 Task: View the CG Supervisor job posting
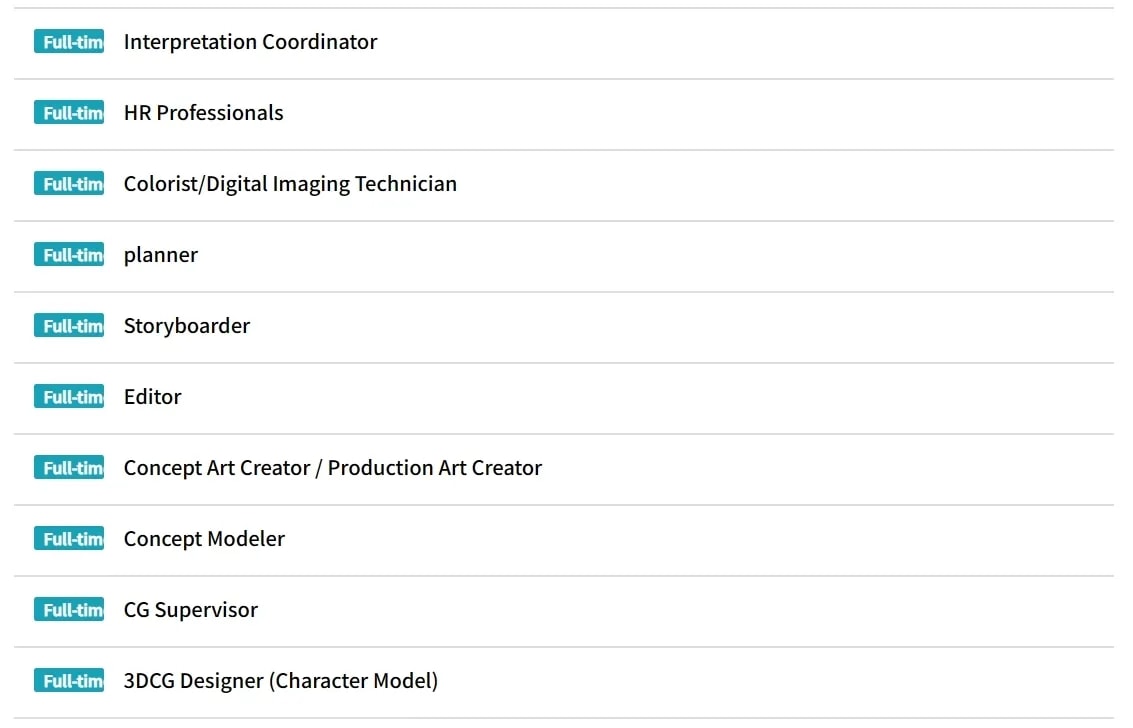click(x=190, y=610)
